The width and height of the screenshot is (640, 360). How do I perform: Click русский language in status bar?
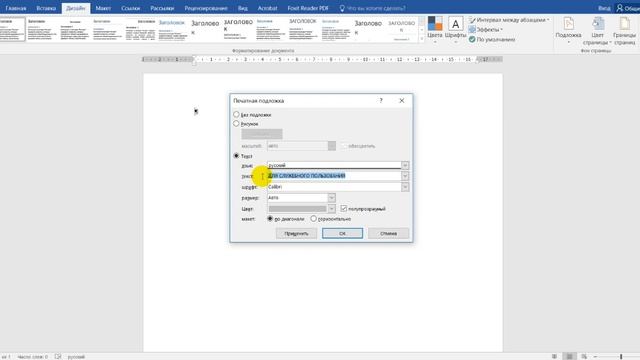(76, 357)
